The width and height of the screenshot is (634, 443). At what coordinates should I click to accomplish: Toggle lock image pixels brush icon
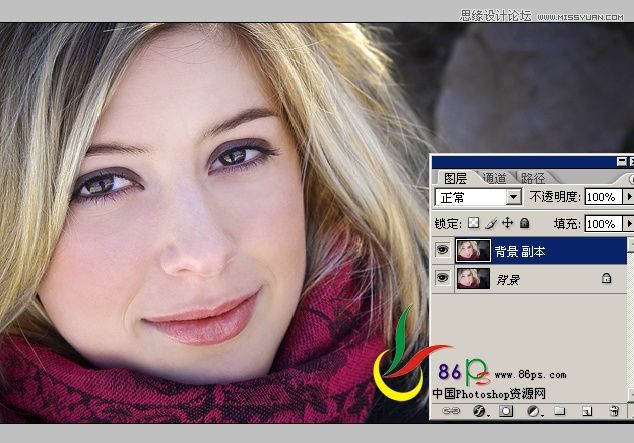coord(491,223)
